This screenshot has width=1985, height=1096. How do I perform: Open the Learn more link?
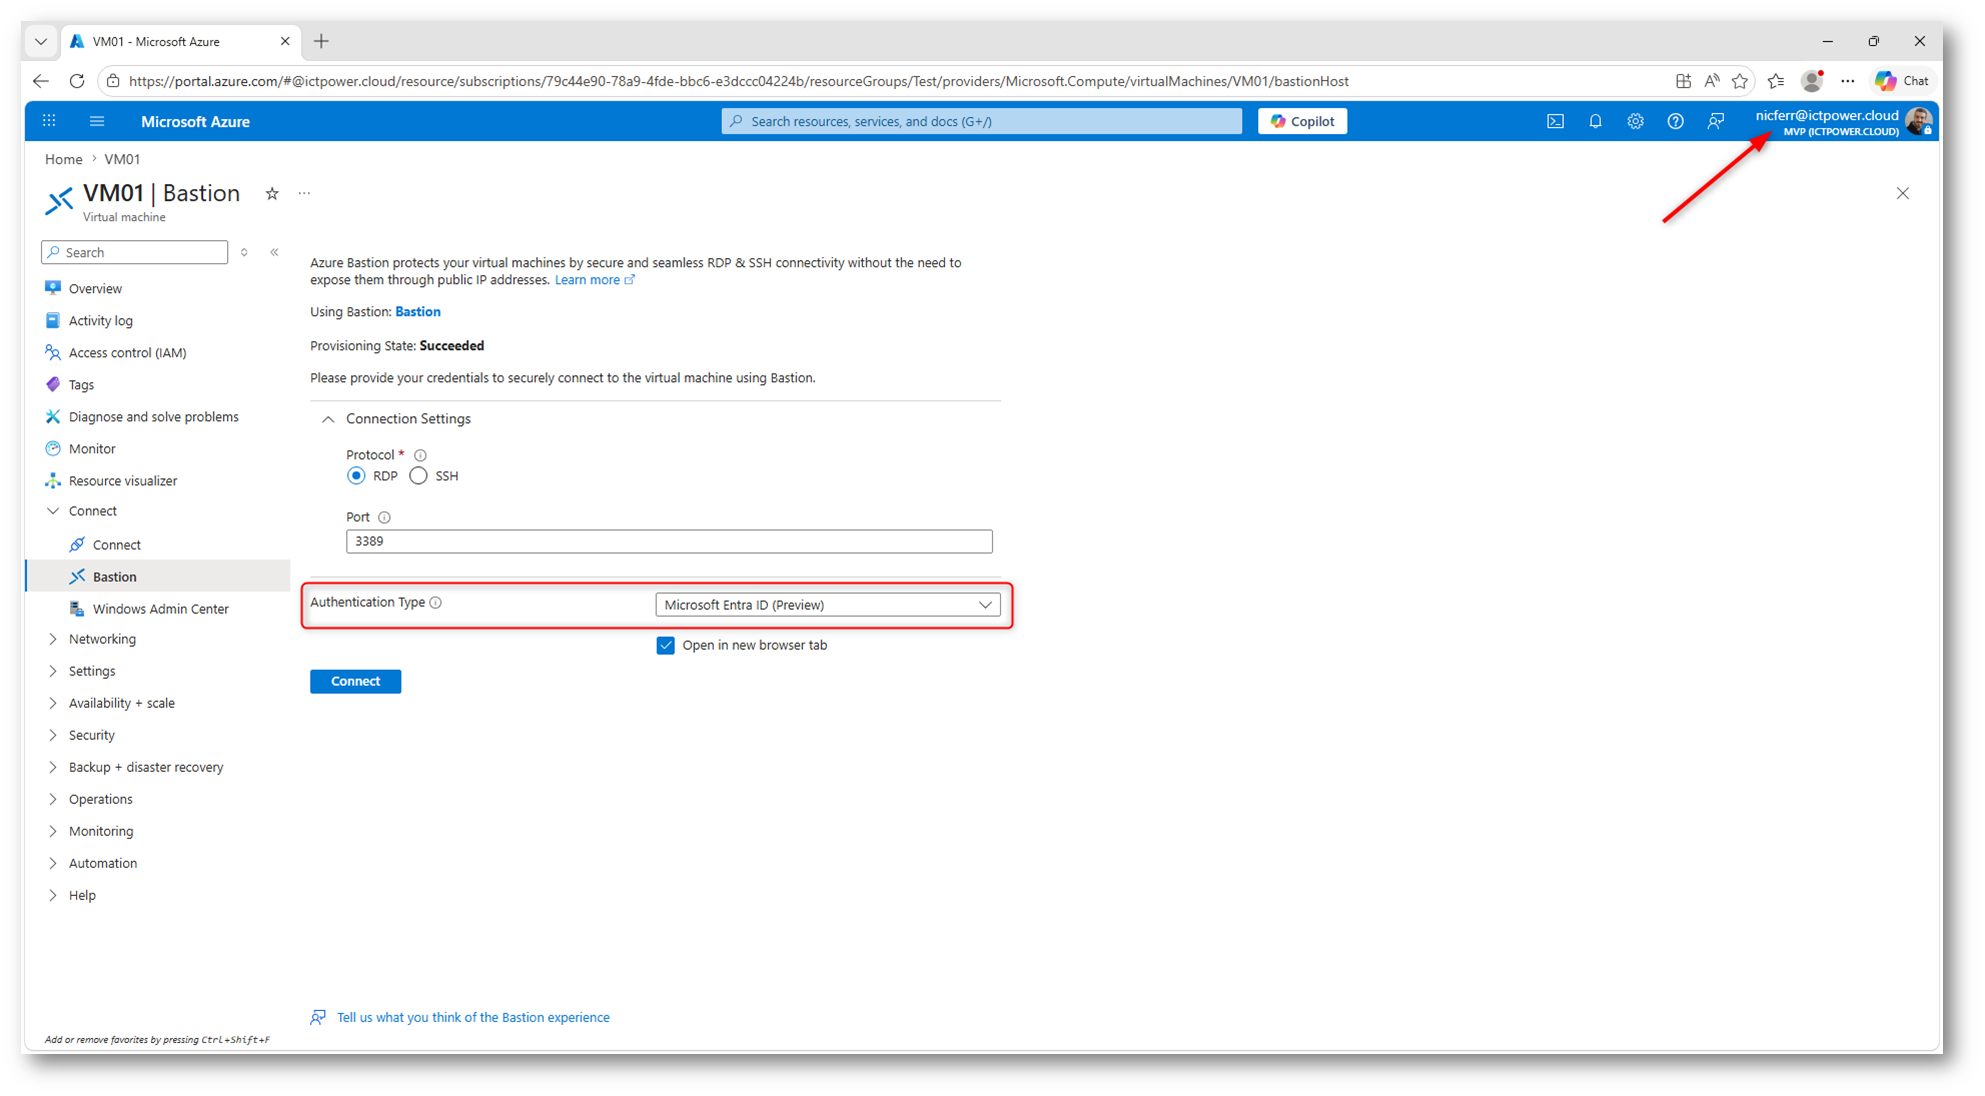point(588,280)
